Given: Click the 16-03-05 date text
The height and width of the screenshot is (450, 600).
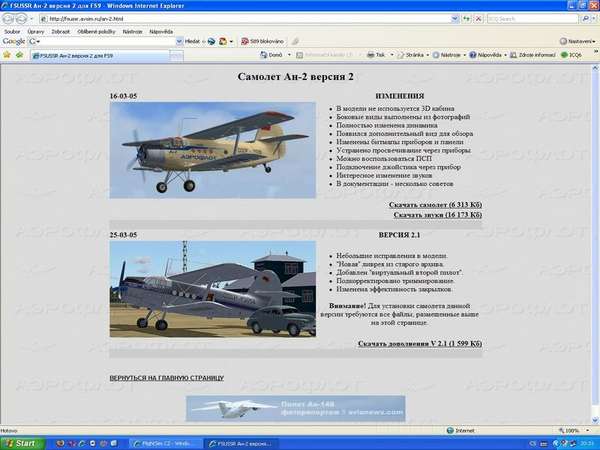Looking at the screenshot, I should tap(123, 96).
